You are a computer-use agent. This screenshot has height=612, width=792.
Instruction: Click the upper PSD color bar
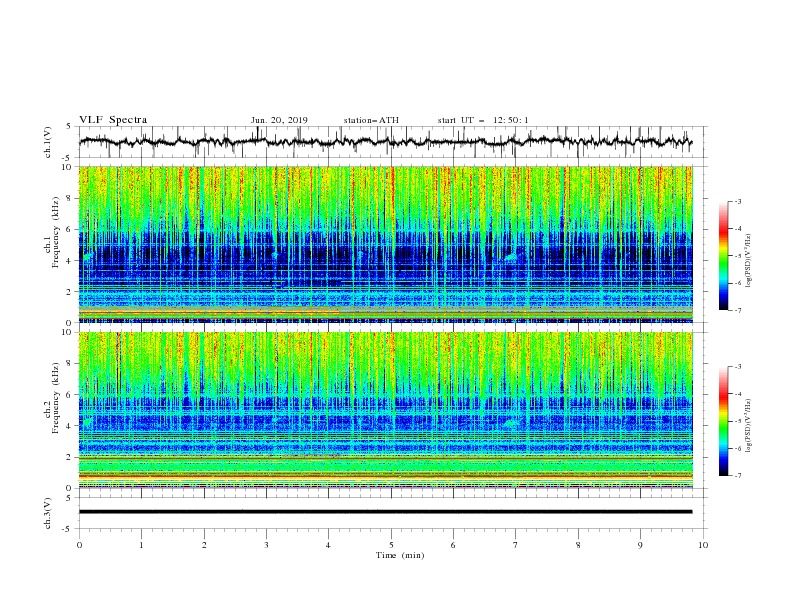click(x=723, y=256)
